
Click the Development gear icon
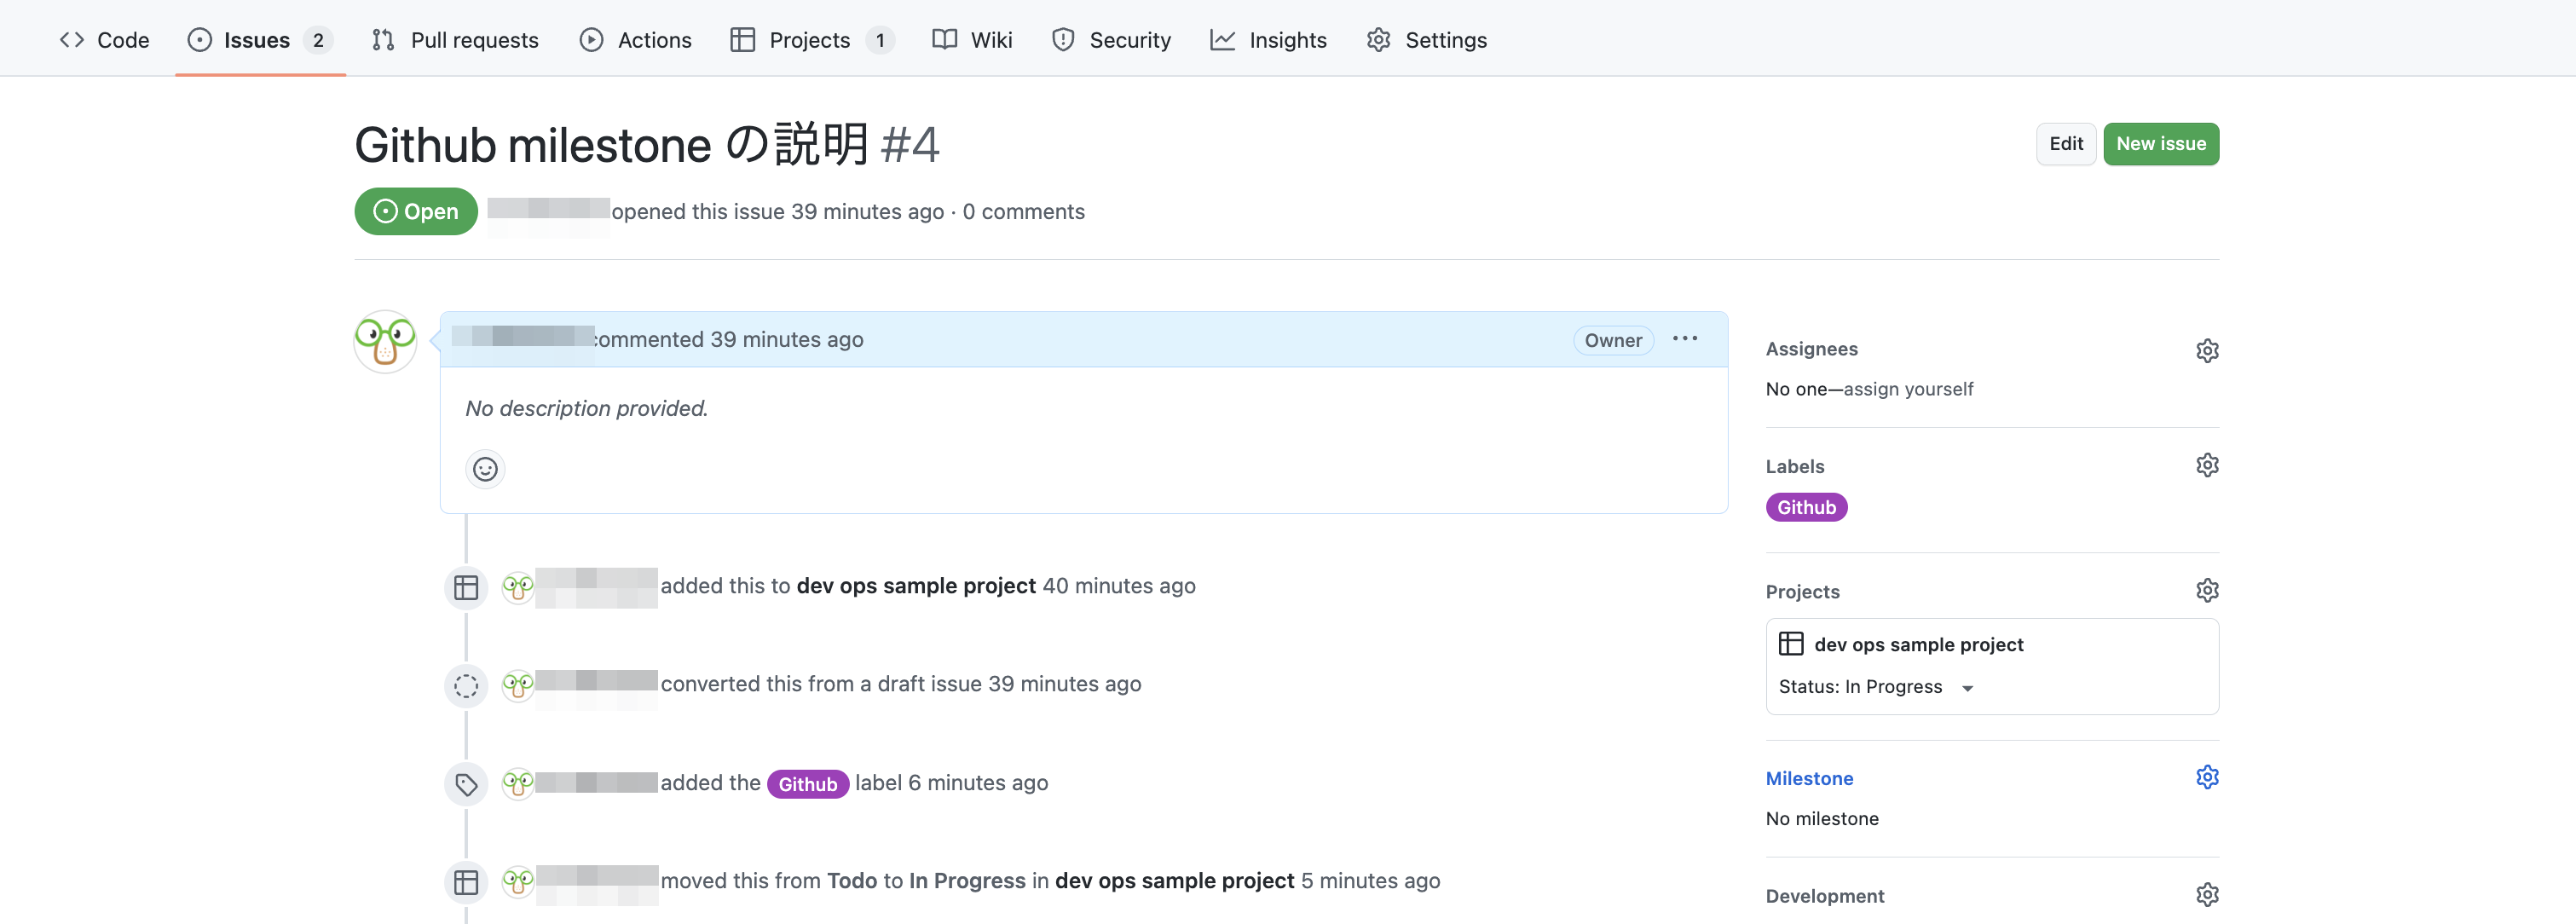click(x=2206, y=895)
